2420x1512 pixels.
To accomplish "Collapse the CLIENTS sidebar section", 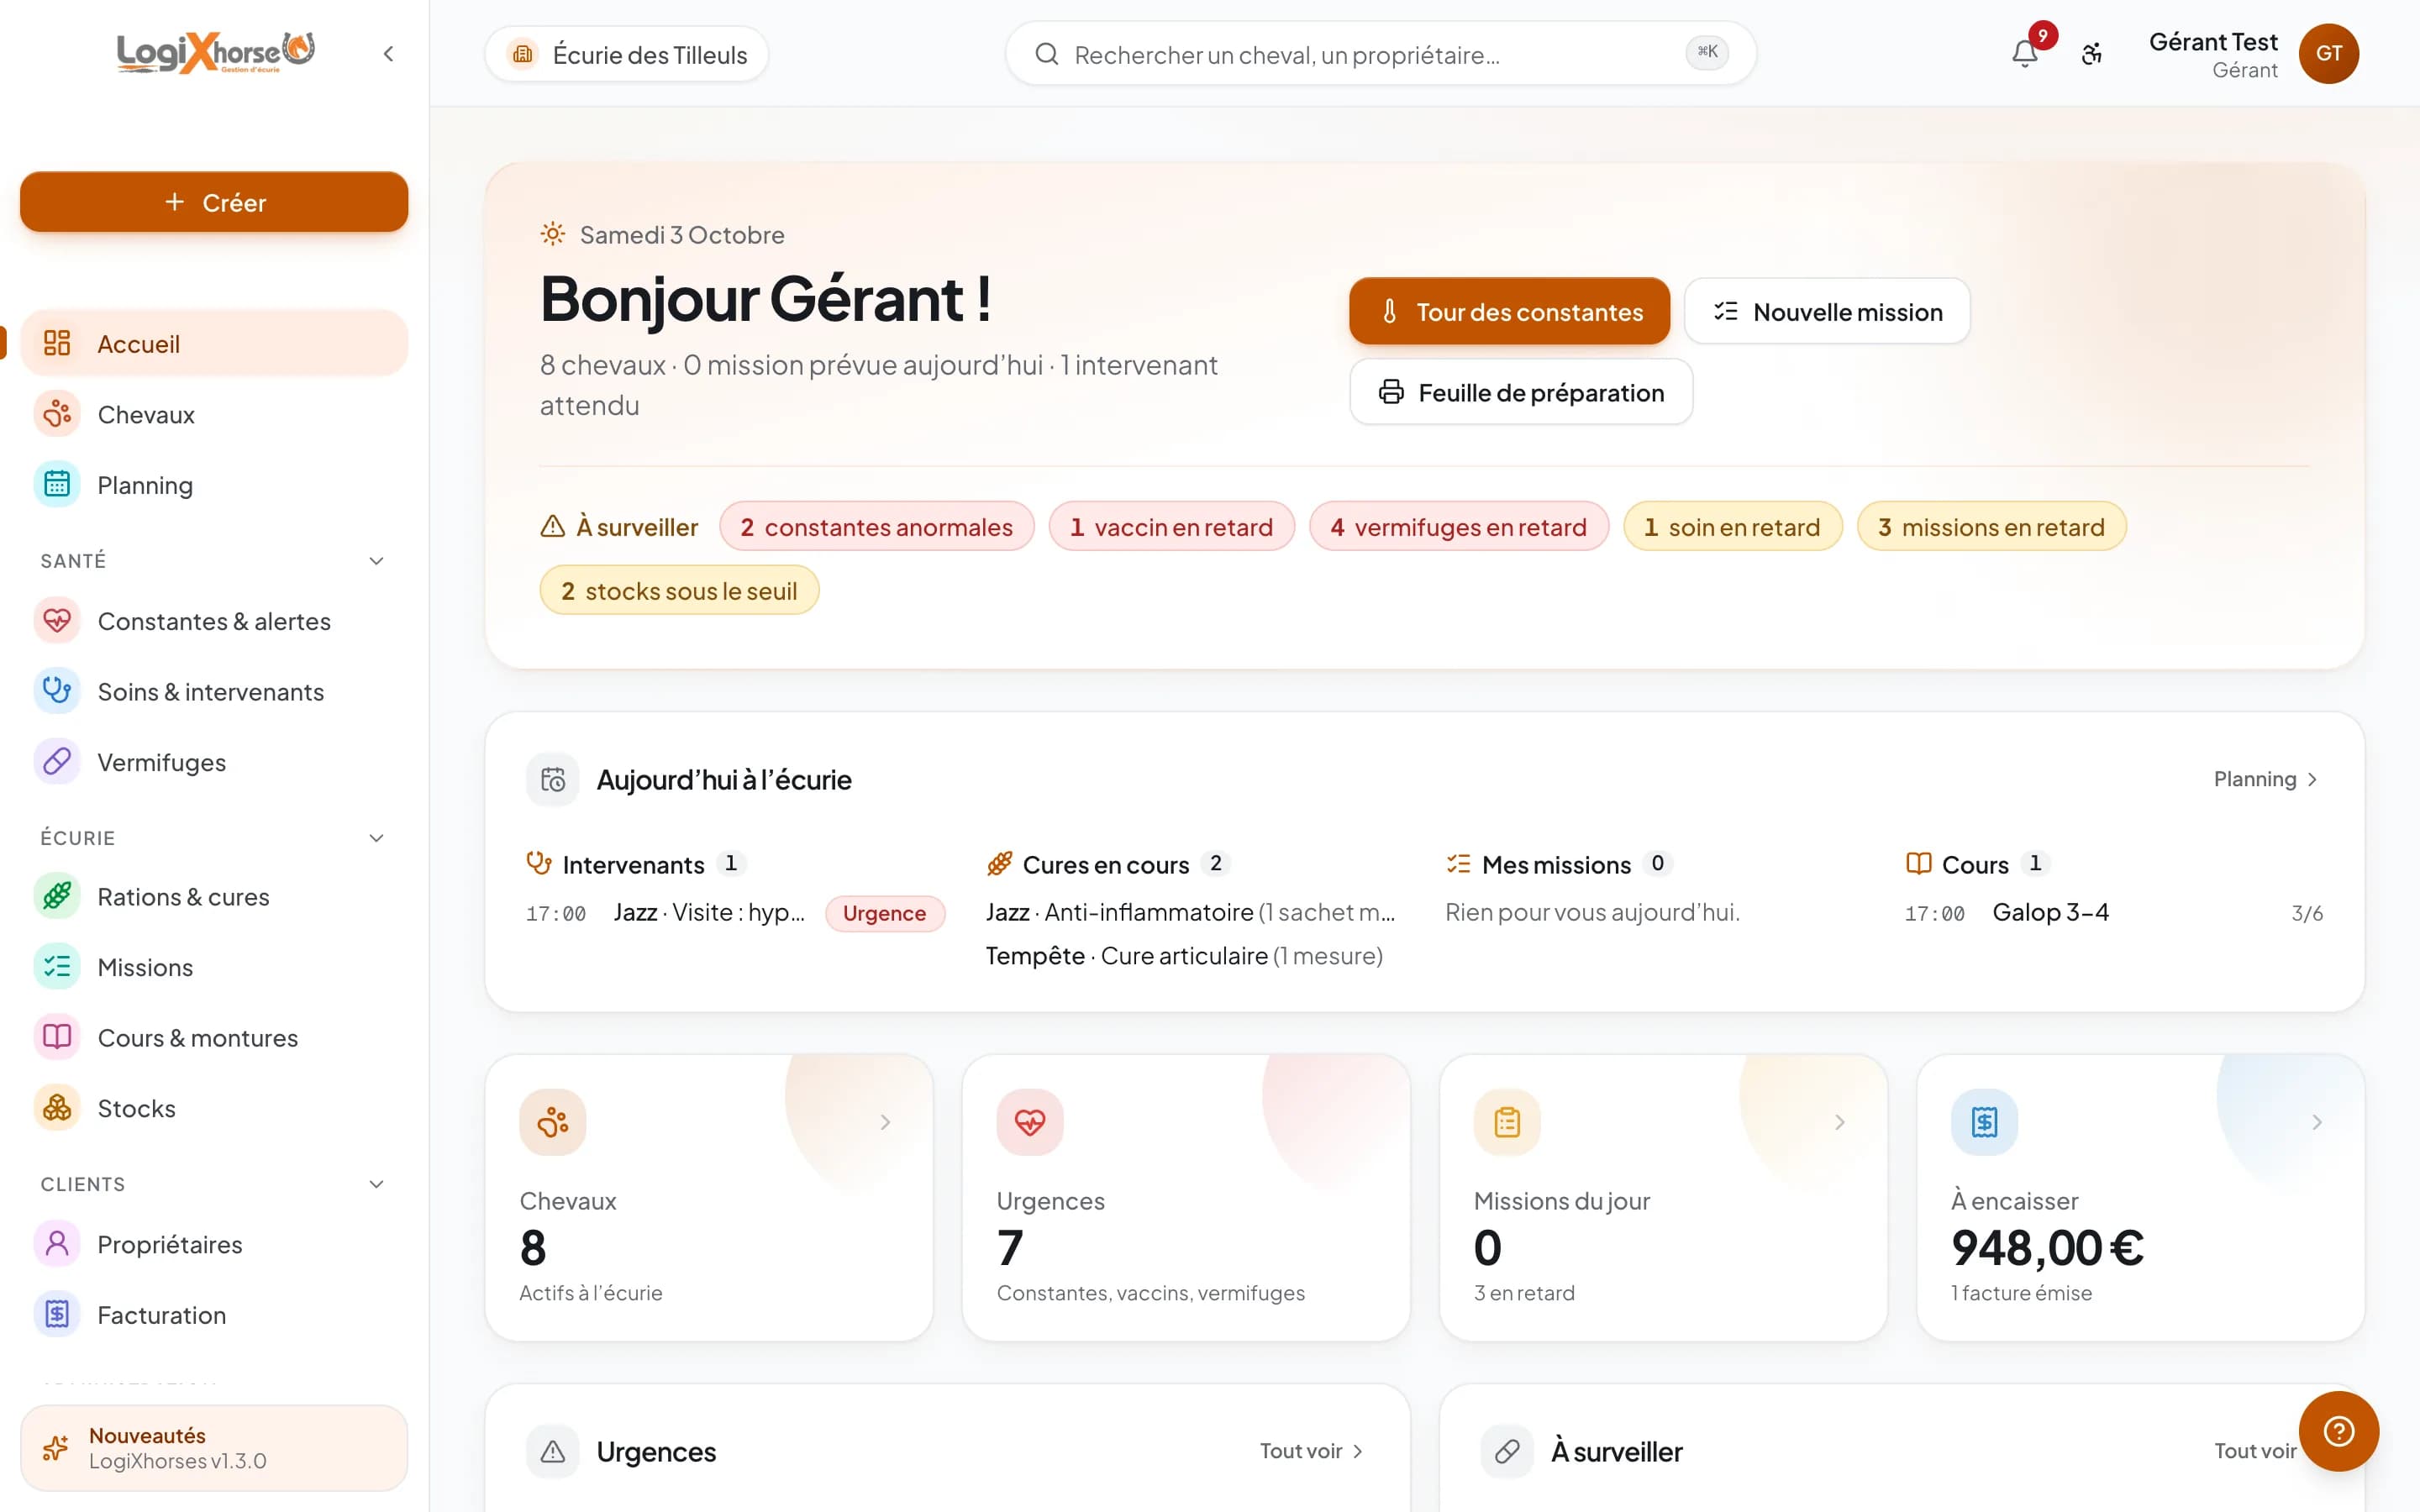I will coord(377,1184).
